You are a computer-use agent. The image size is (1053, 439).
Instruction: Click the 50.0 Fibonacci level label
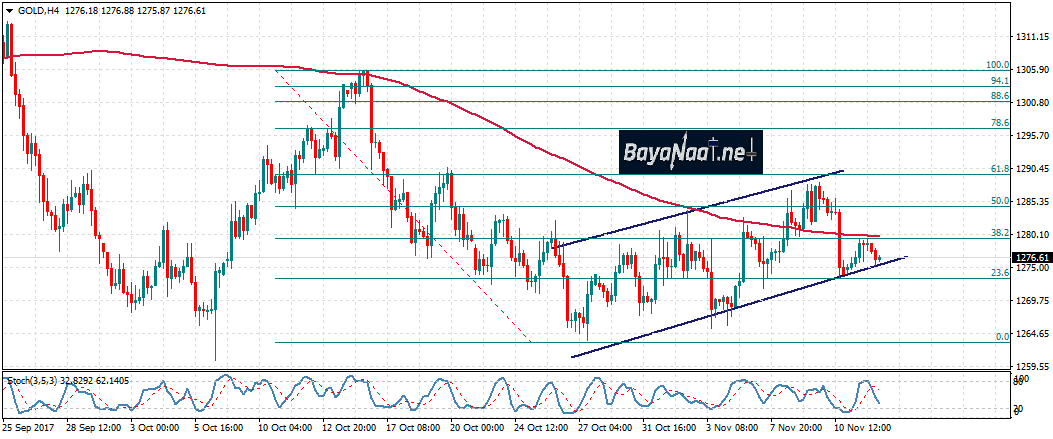tap(999, 201)
